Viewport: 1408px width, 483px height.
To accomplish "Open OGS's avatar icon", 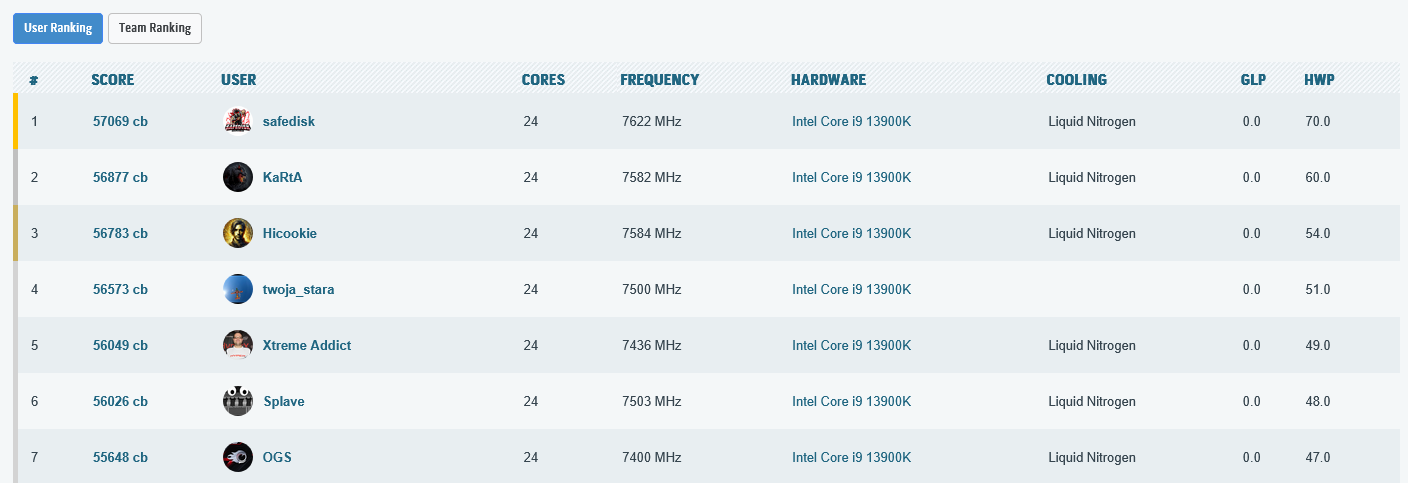I will (x=238, y=457).
